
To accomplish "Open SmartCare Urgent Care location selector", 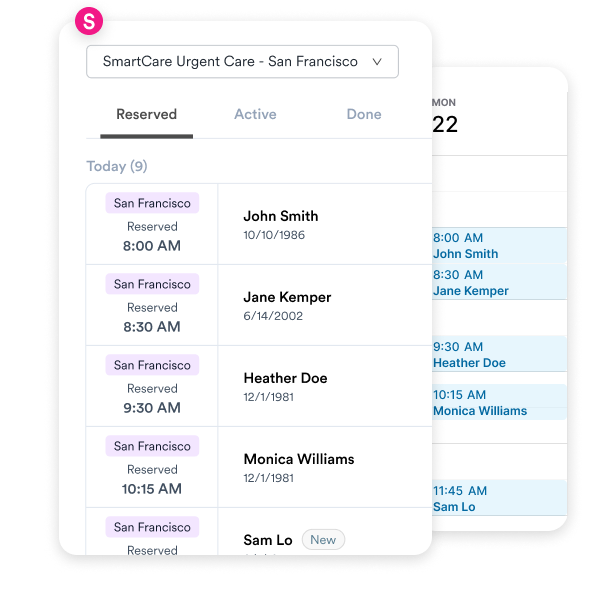I will [x=243, y=62].
